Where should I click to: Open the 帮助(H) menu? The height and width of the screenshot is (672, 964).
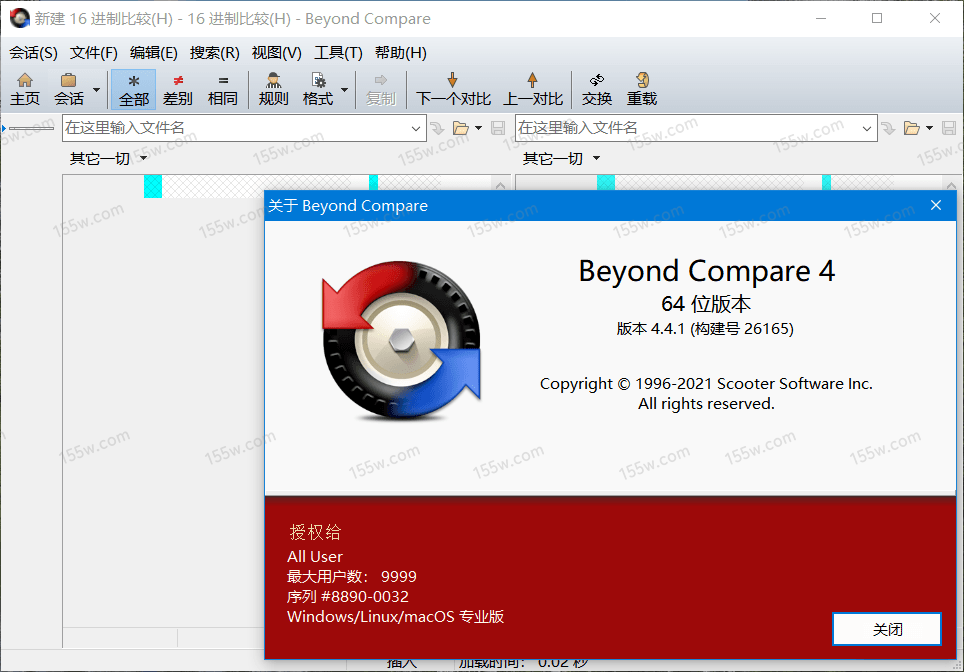tap(400, 53)
